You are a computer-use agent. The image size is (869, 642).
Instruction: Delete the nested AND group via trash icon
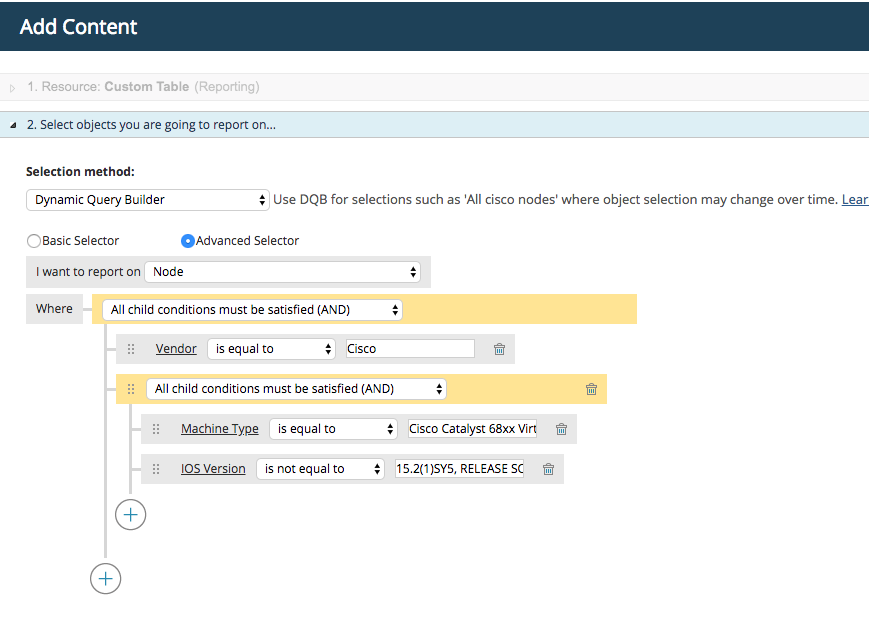[x=591, y=389]
